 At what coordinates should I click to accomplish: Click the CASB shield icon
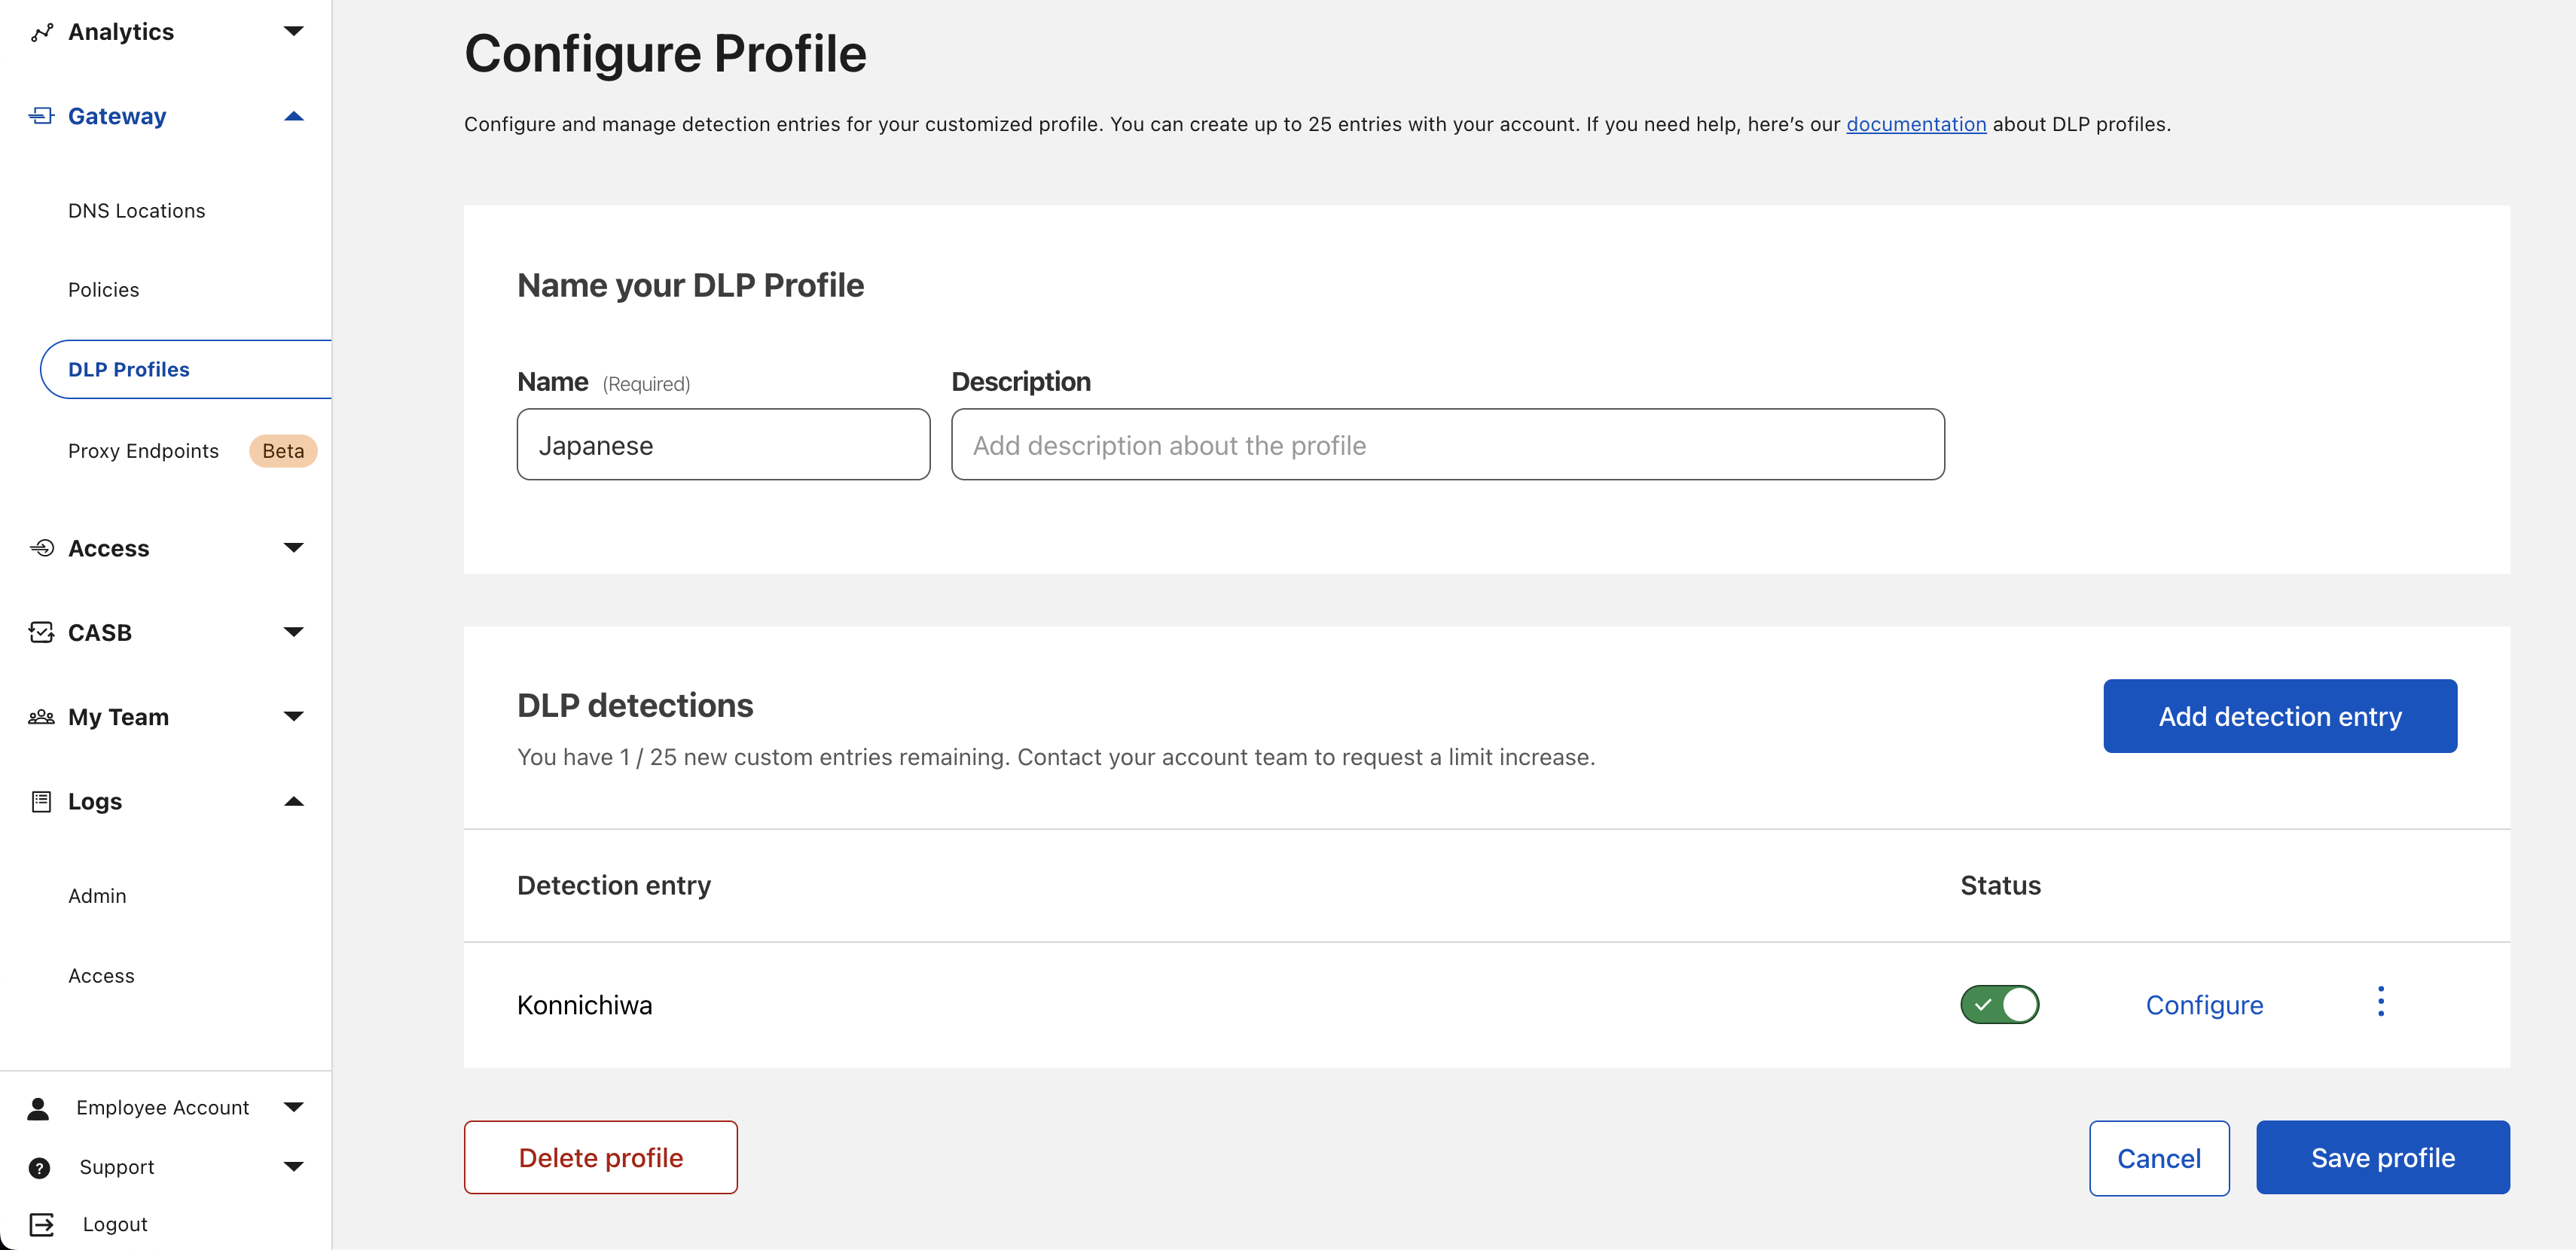pos(41,632)
